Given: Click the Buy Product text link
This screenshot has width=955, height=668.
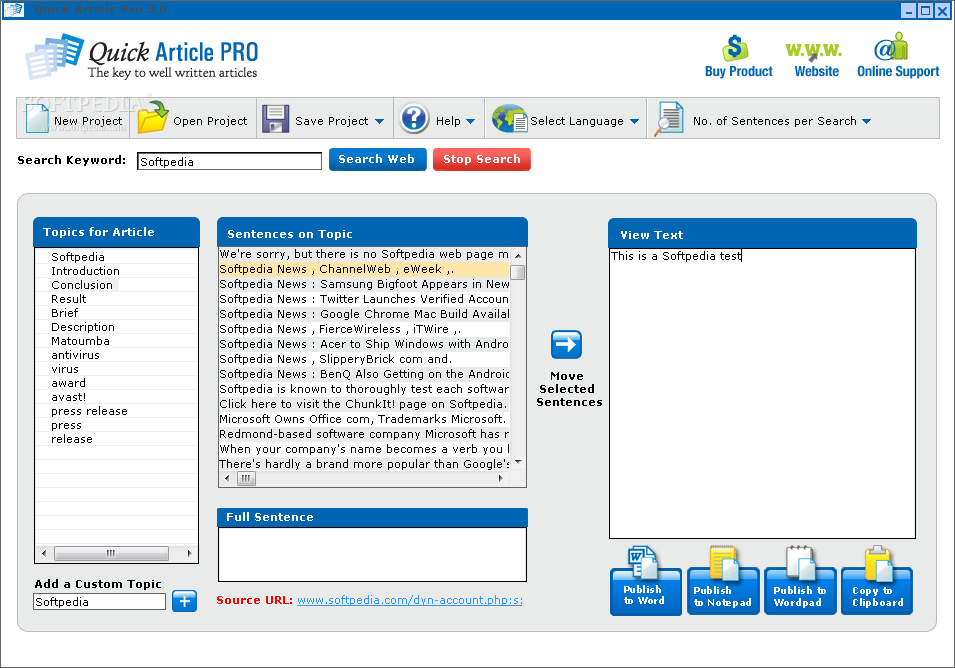Looking at the screenshot, I should [738, 71].
